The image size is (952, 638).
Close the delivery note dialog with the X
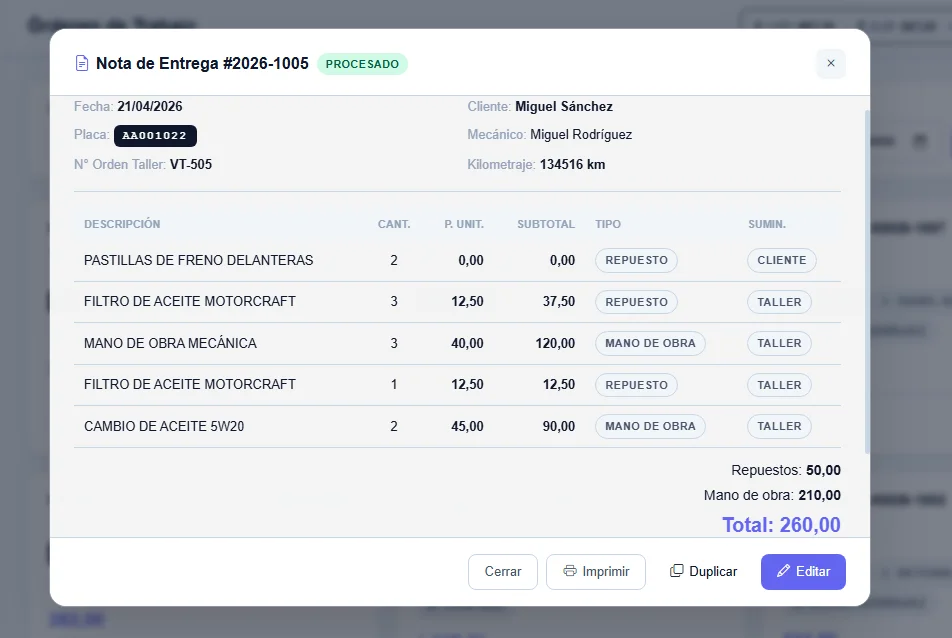point(831,63)
